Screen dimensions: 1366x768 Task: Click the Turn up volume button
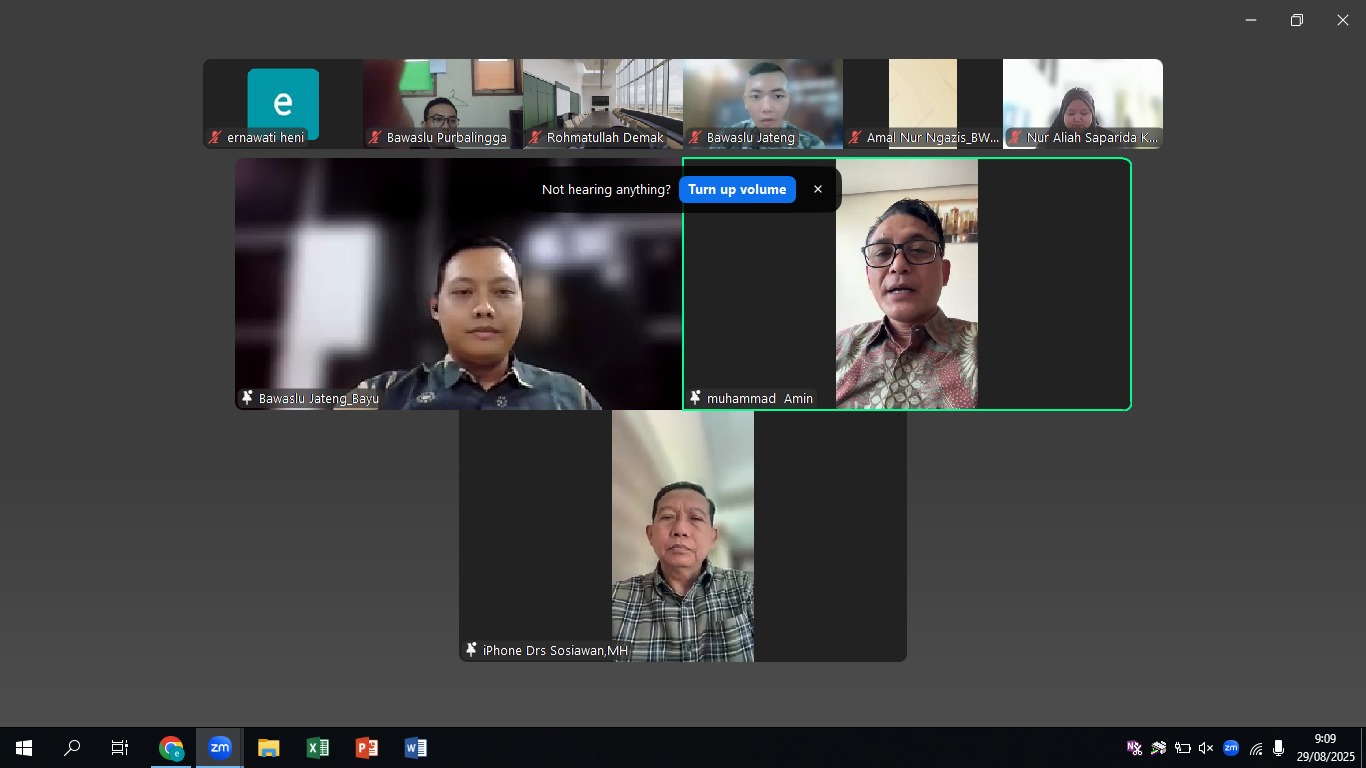coord(737,189)
